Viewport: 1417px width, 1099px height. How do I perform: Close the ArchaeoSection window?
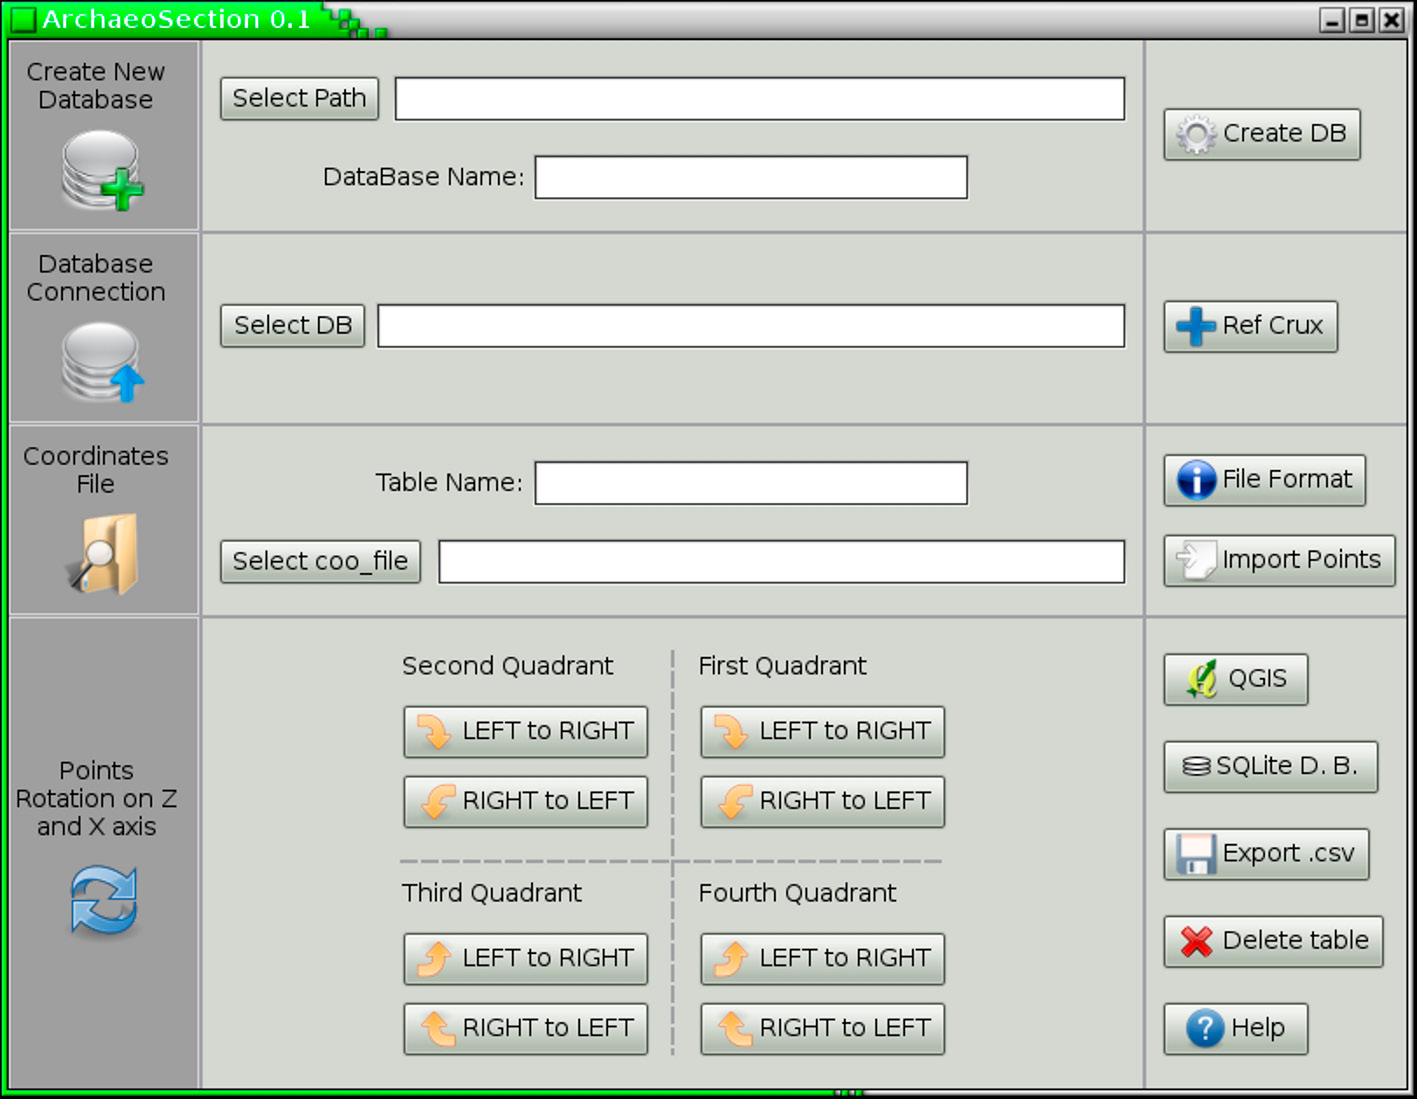(1392, 20)
